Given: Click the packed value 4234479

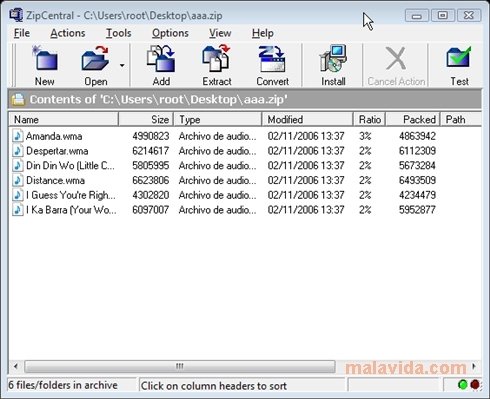Looking at the screenshot, I should click(x=417, y=195).
